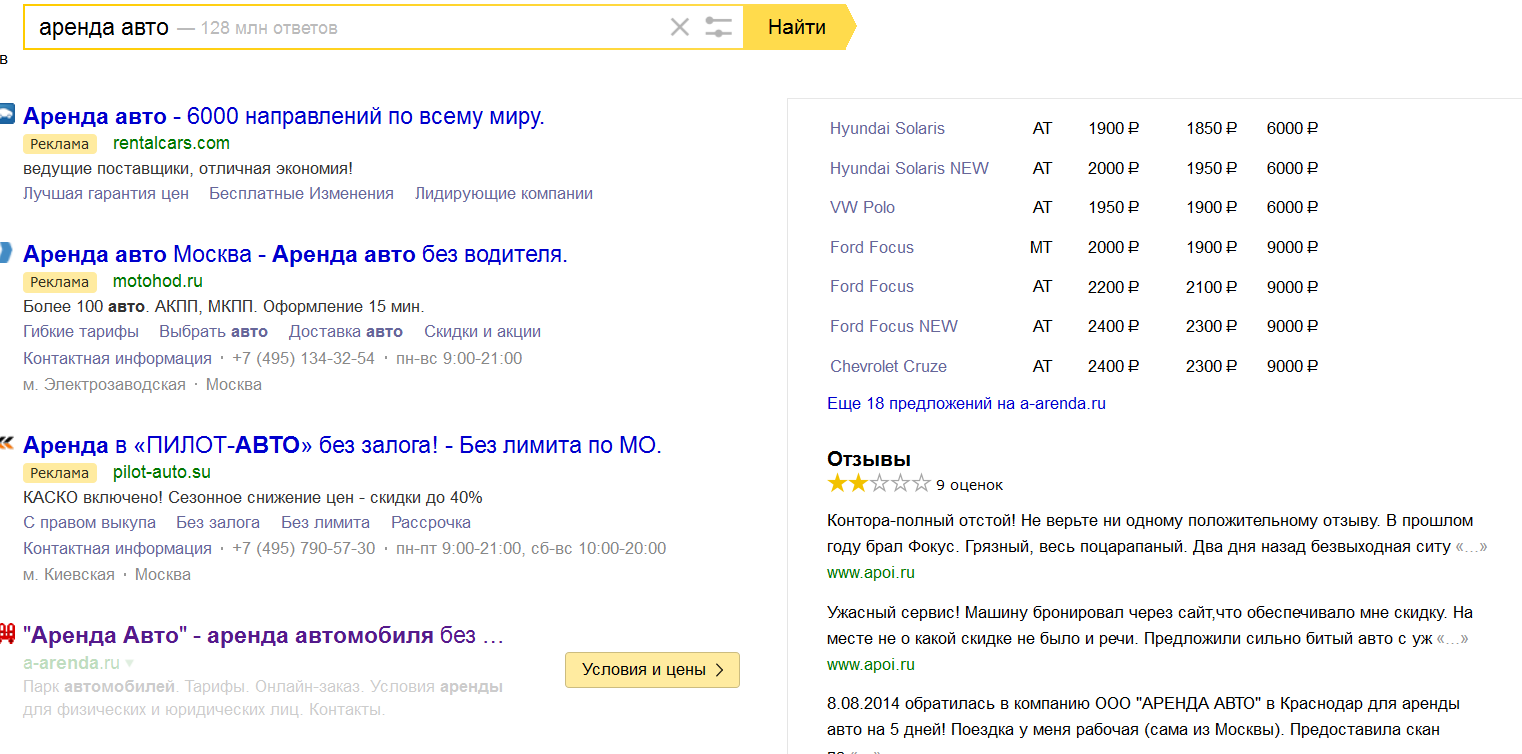Viewport: 1522px width, 754px height.
Task: Open Аренда авто 6000 направлений result
Action: coord(283,116)
